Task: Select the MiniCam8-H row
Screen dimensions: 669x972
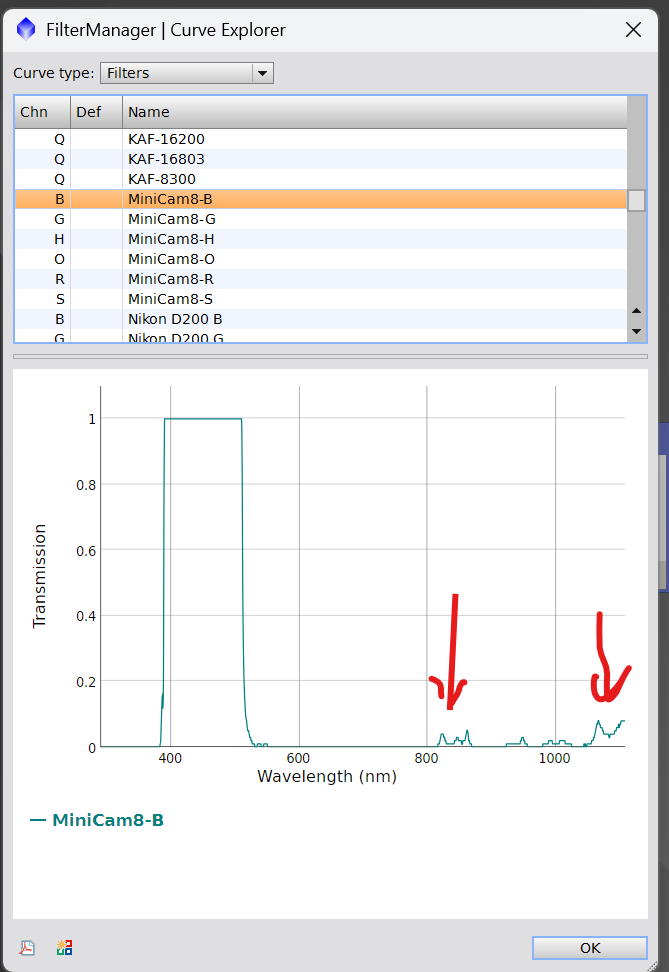Action: (x=321, y=239)
